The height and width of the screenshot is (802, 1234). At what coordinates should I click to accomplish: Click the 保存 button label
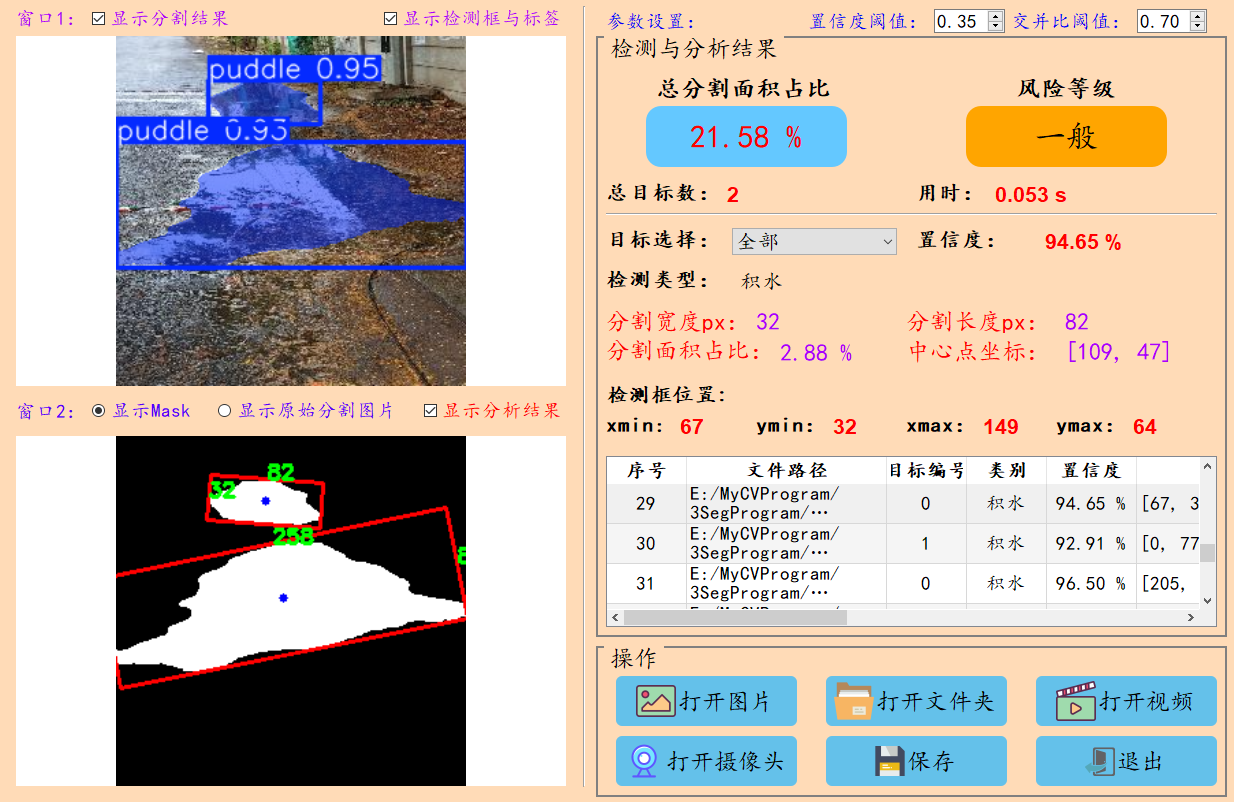pyautogui.click(x=931, y=761)
